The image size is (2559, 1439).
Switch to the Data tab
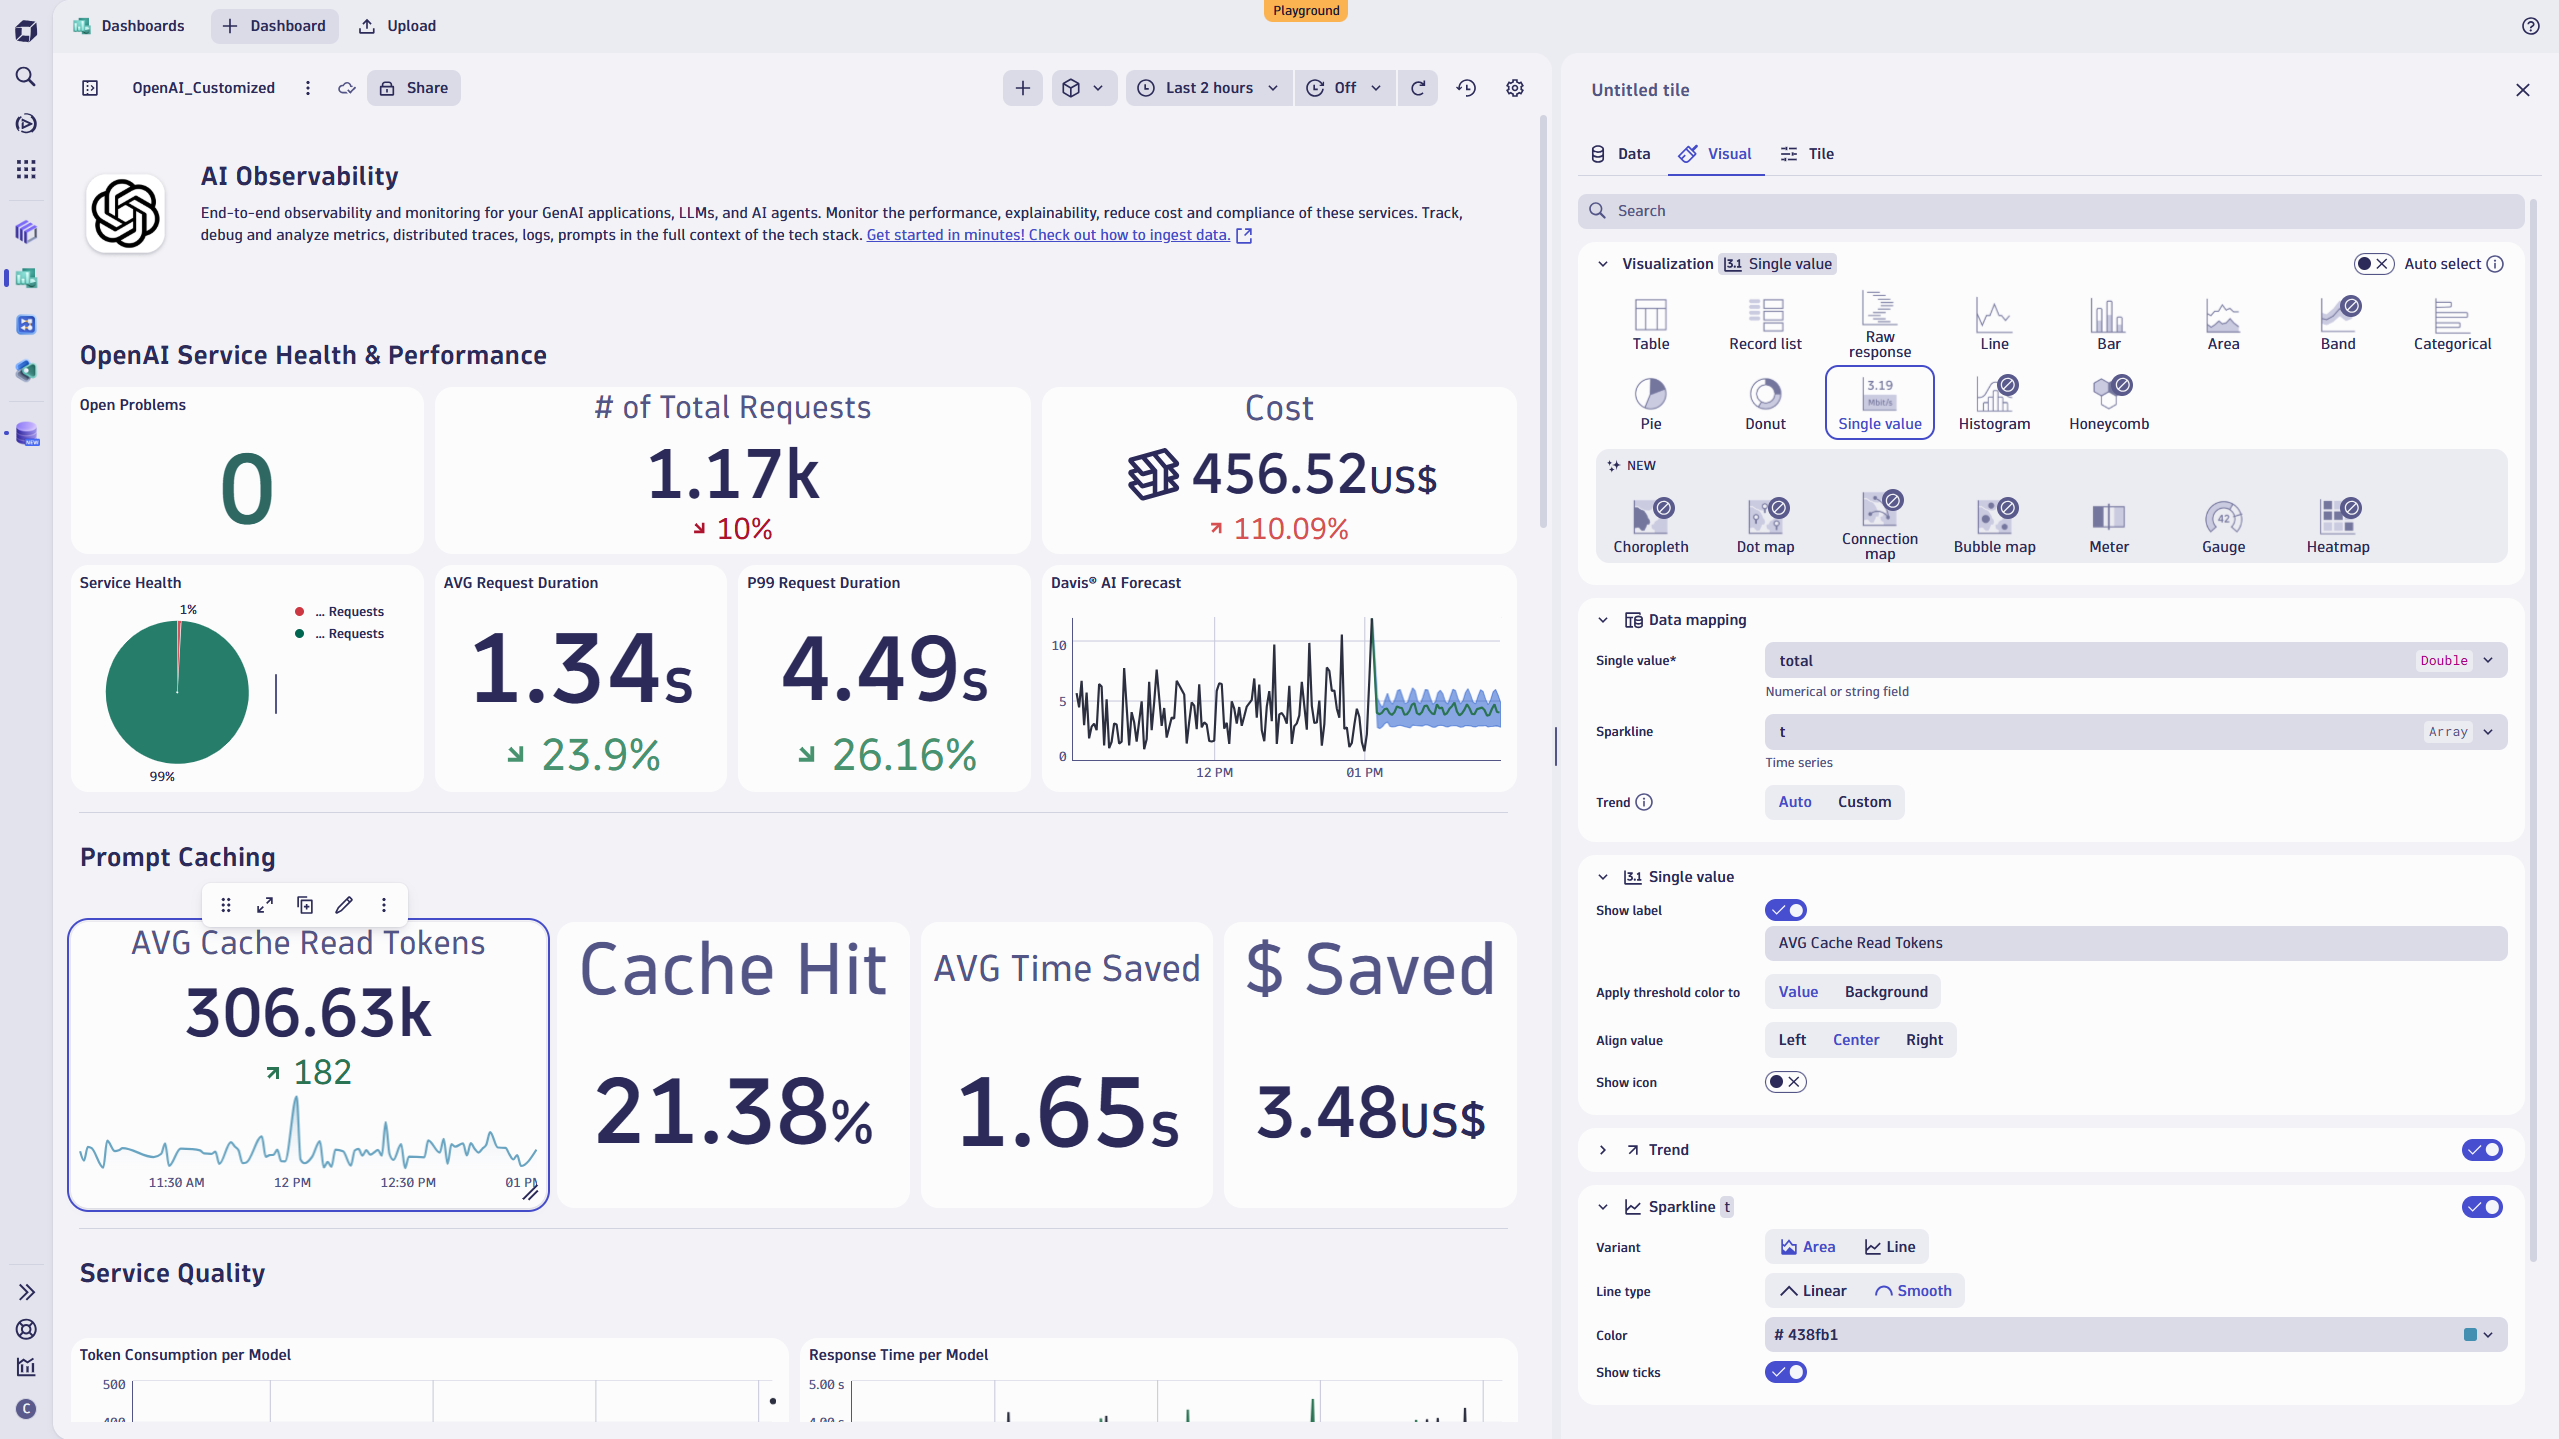click(1619, 154)
